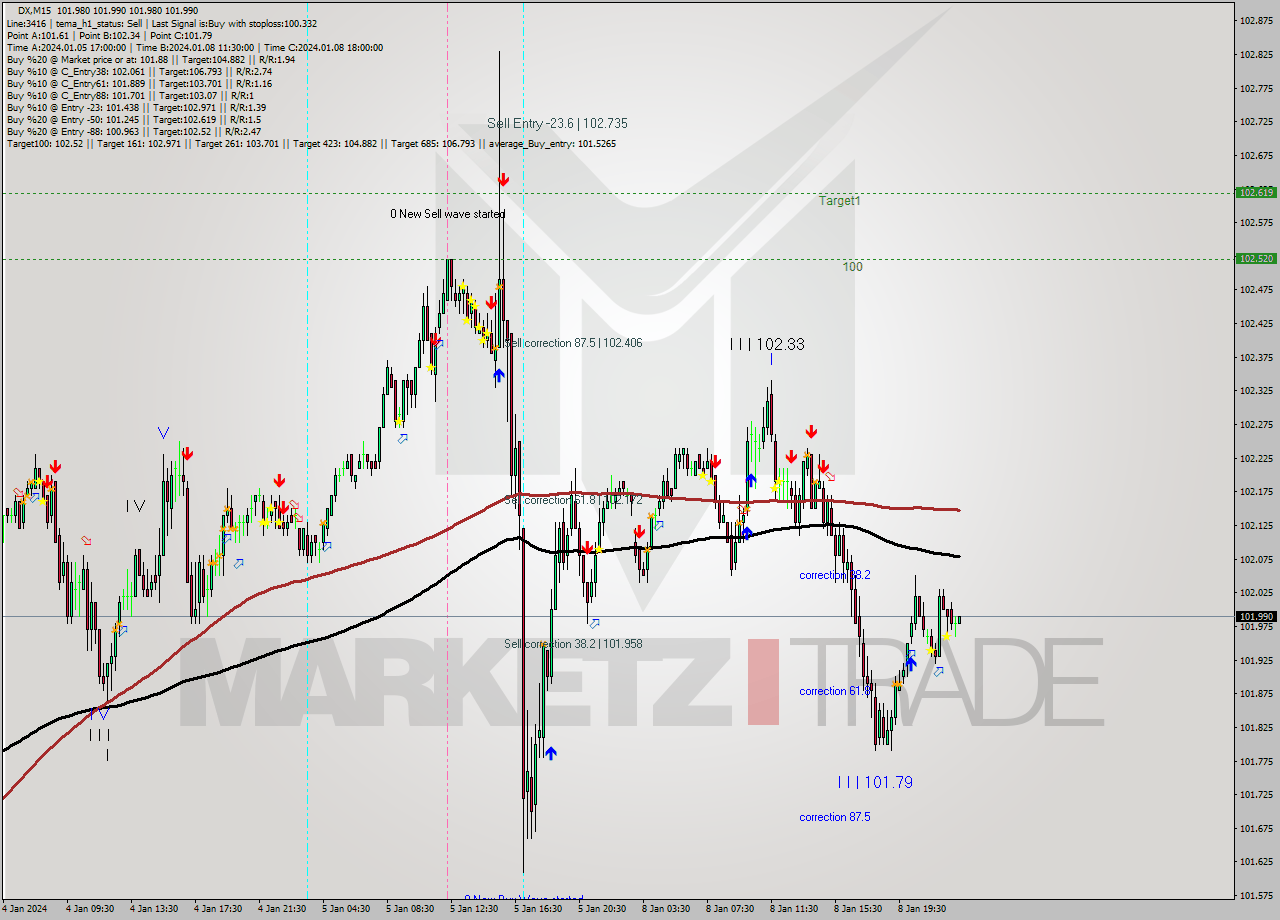1280x920 pixels.
Task: Click the Buy %20 @ Market price line
Action: (x=150, y=59)
